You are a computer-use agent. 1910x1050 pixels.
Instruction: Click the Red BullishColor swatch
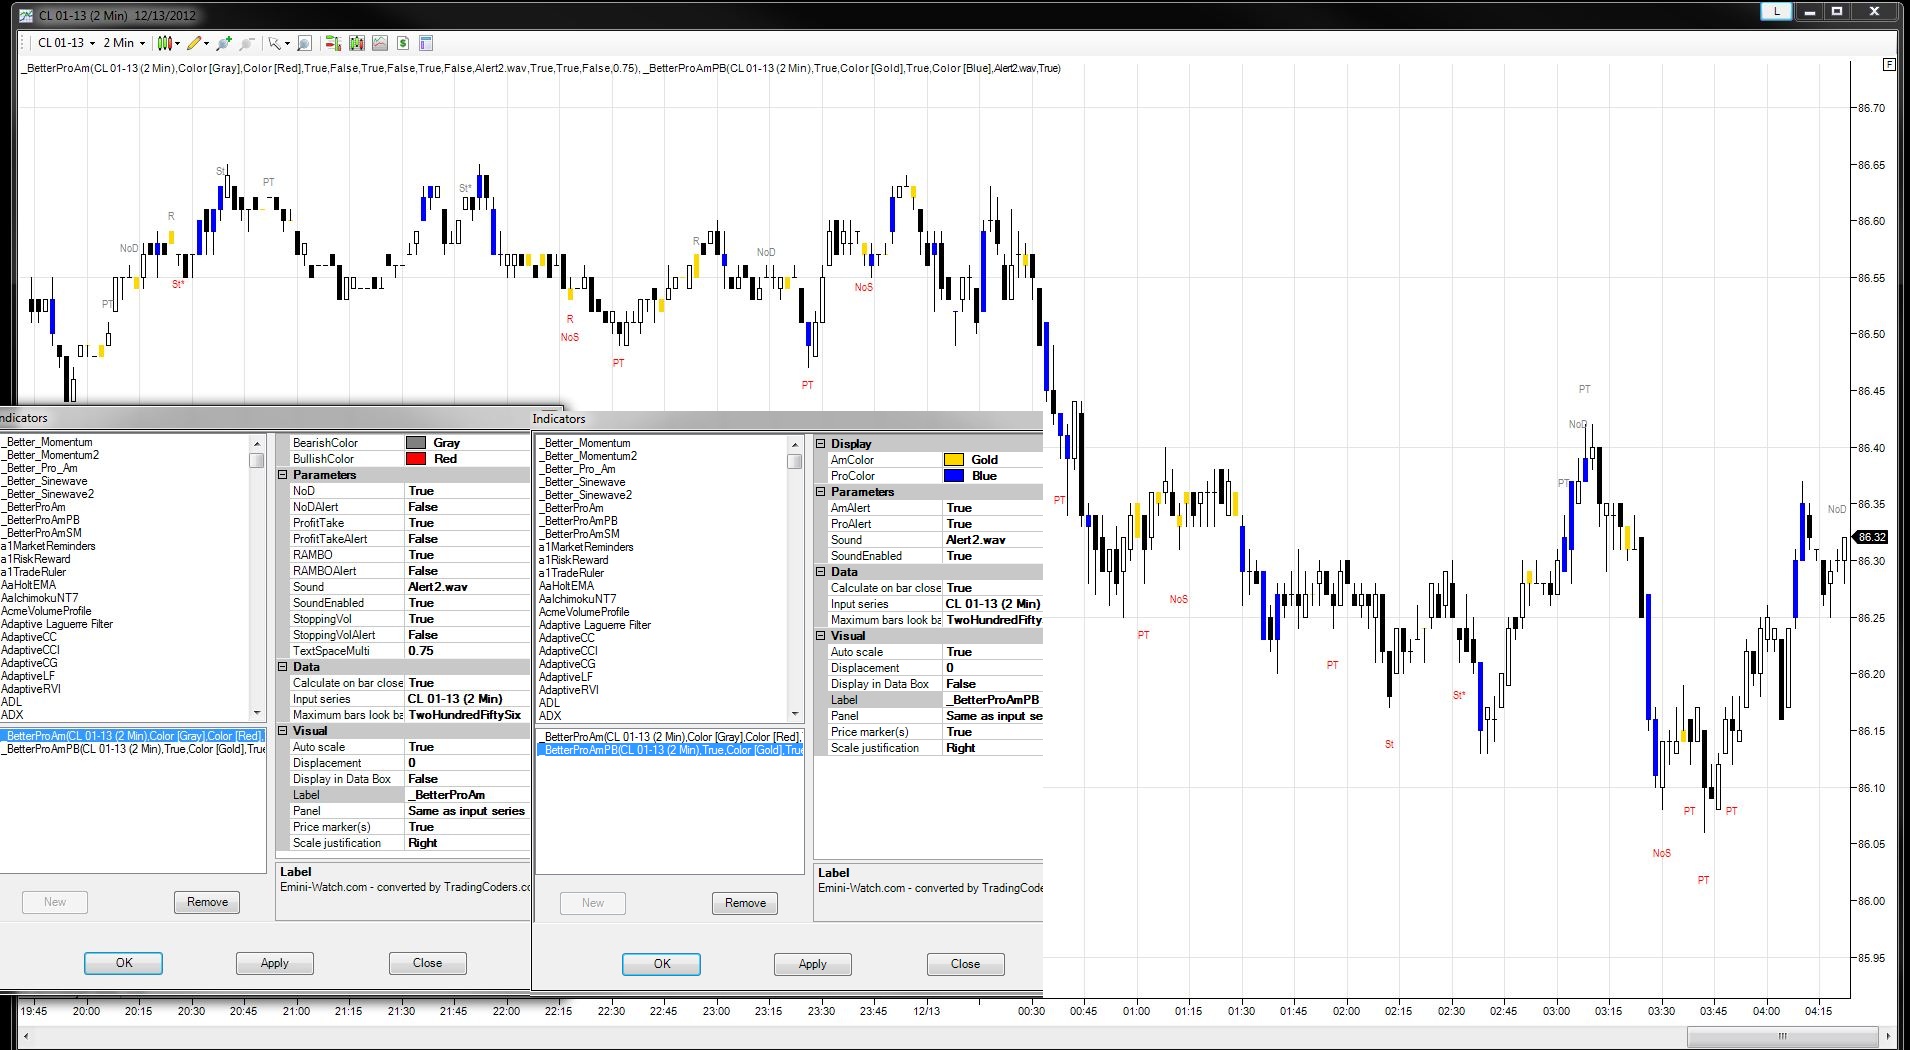416,459
